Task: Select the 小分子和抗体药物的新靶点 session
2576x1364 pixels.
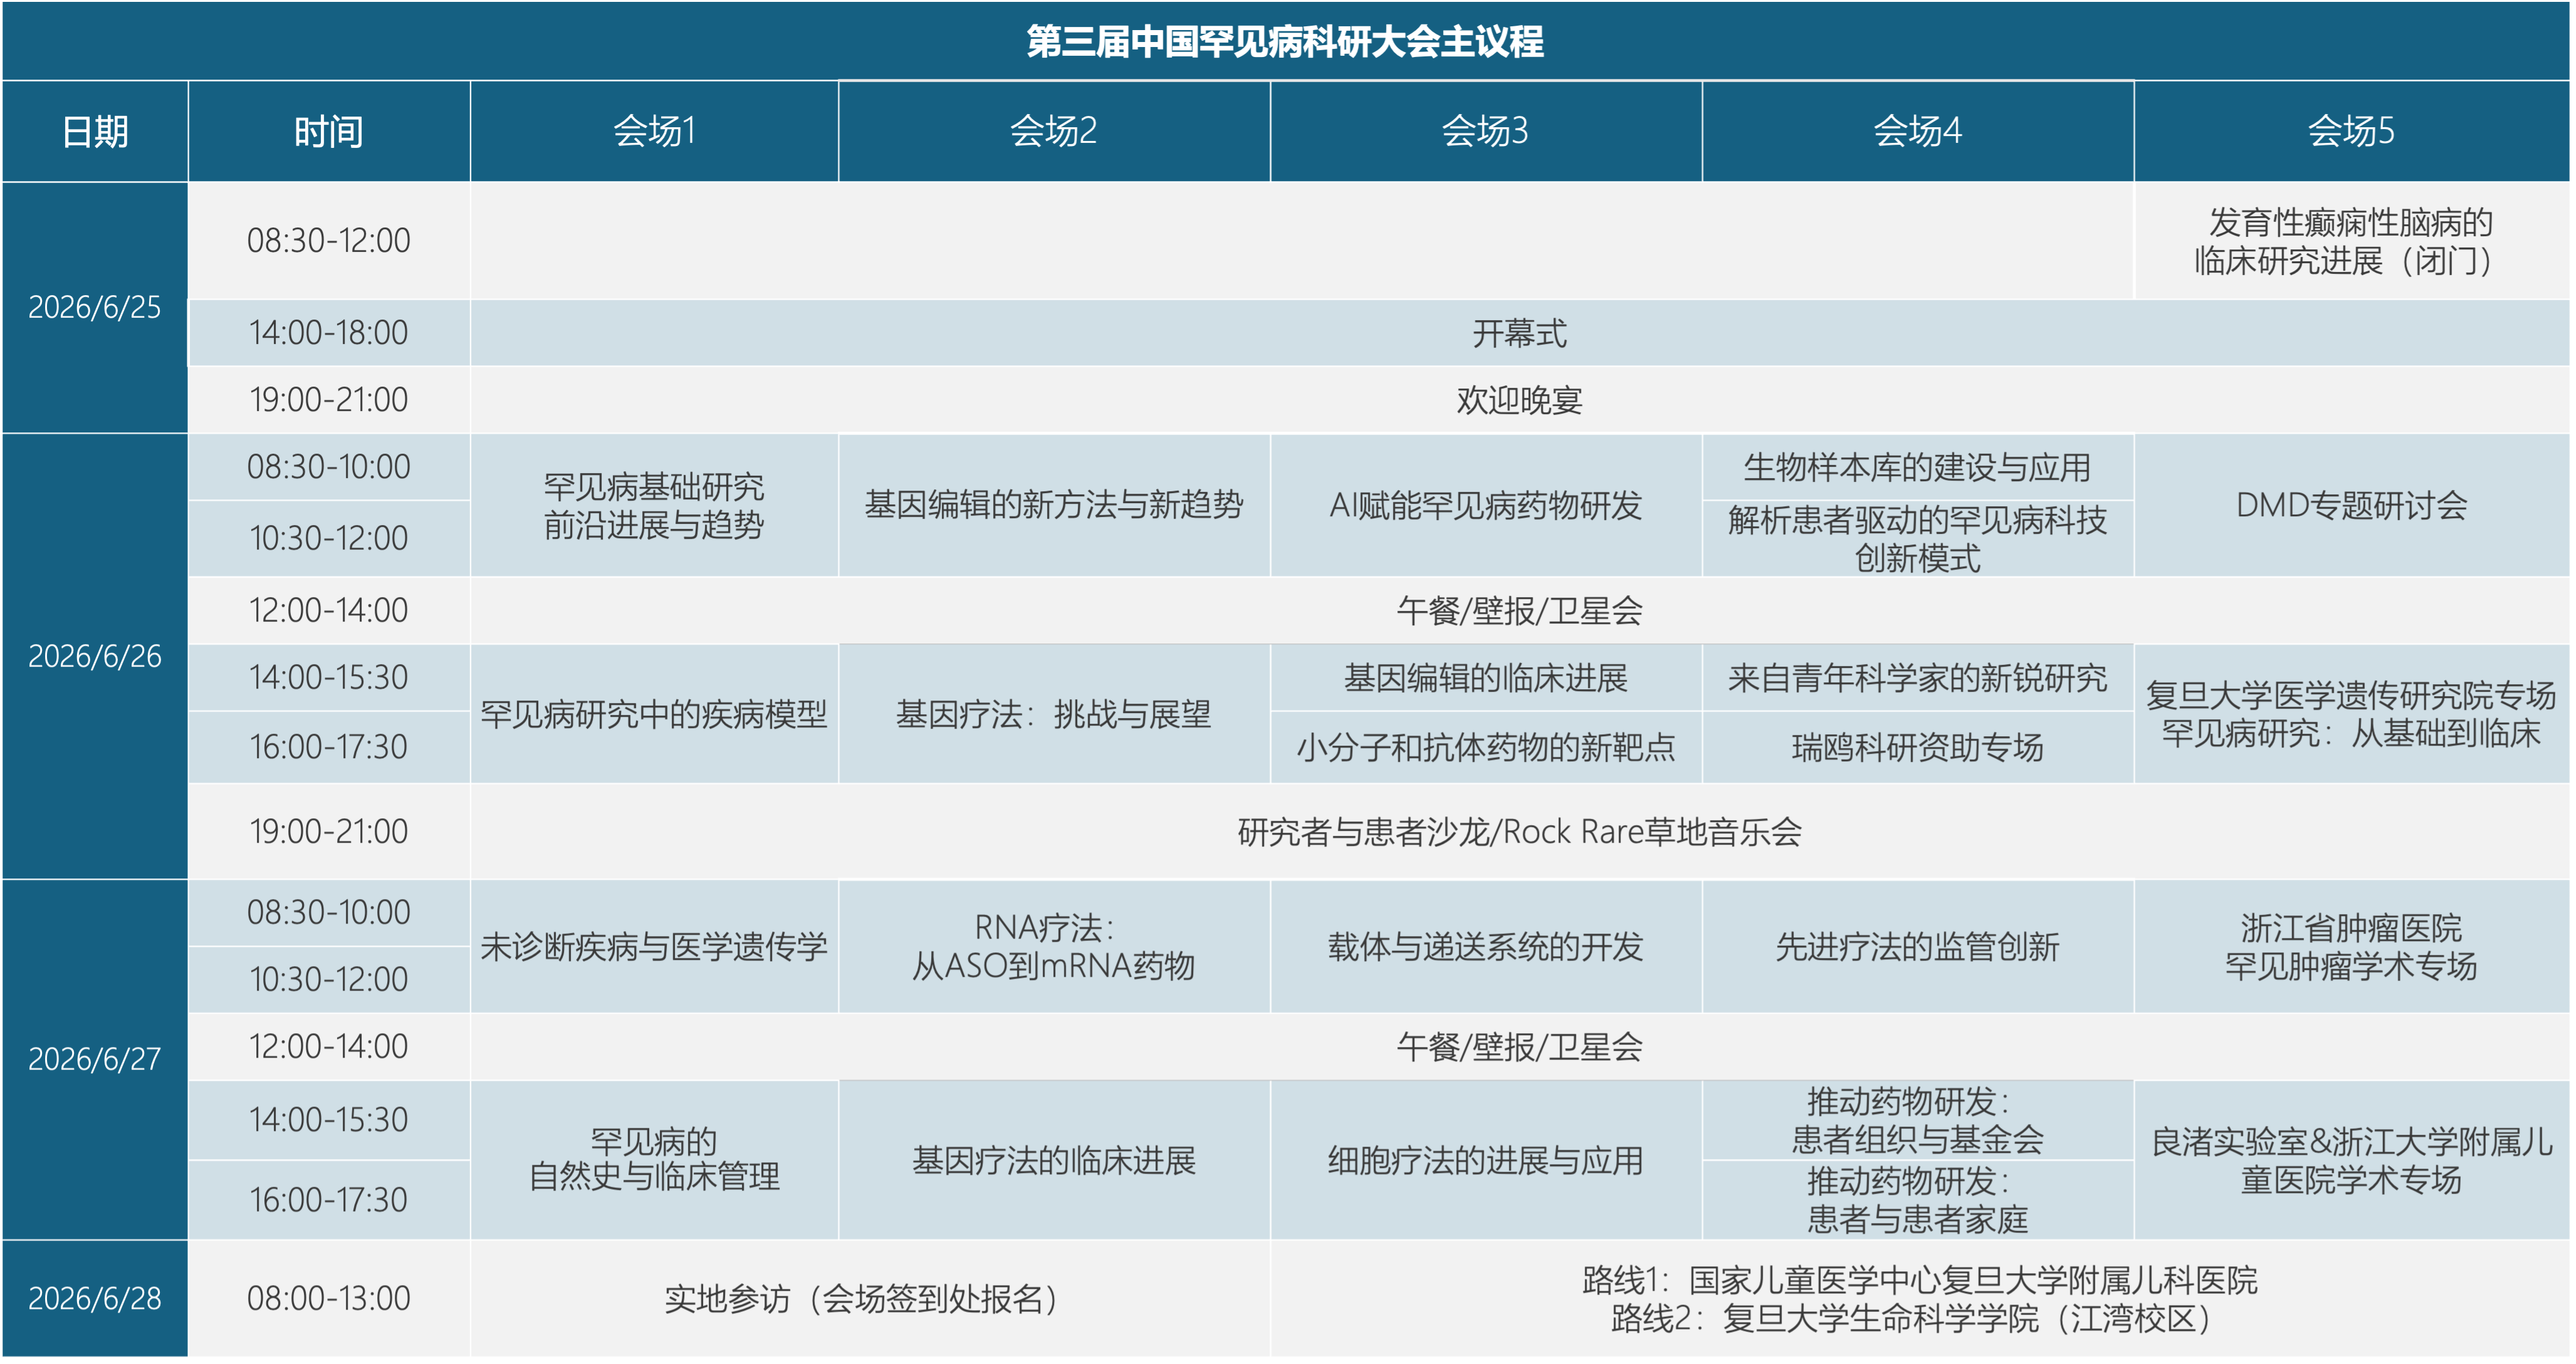Action: coord(1486,747)
